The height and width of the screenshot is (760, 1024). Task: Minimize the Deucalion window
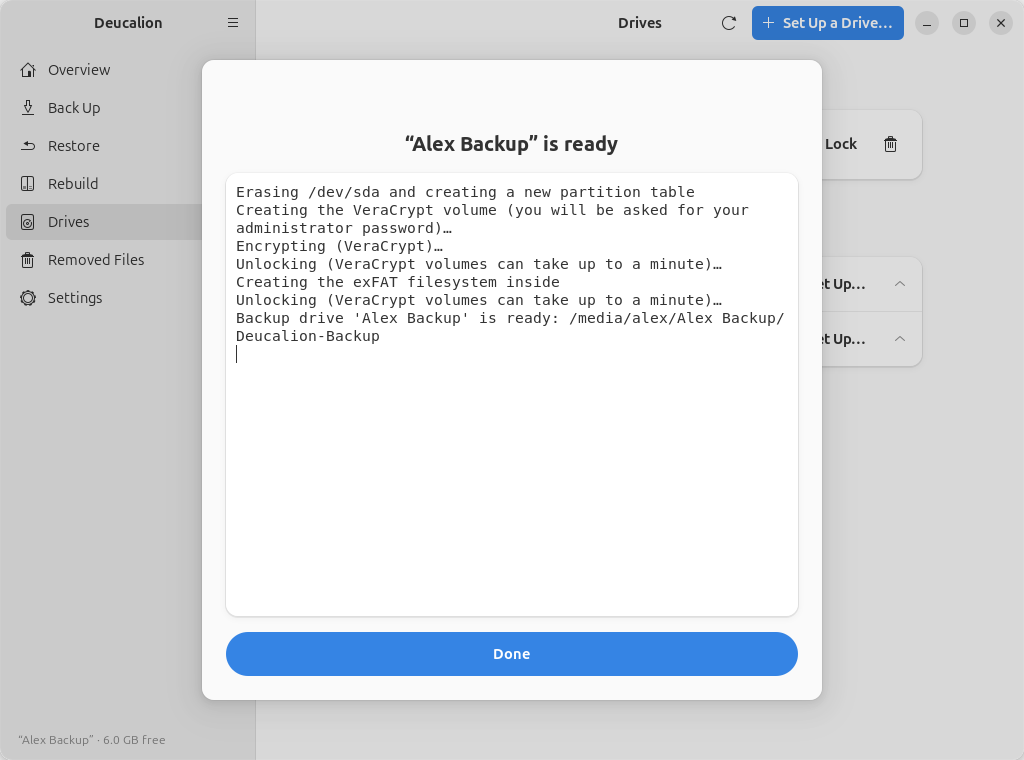click(x=927, y=23)
